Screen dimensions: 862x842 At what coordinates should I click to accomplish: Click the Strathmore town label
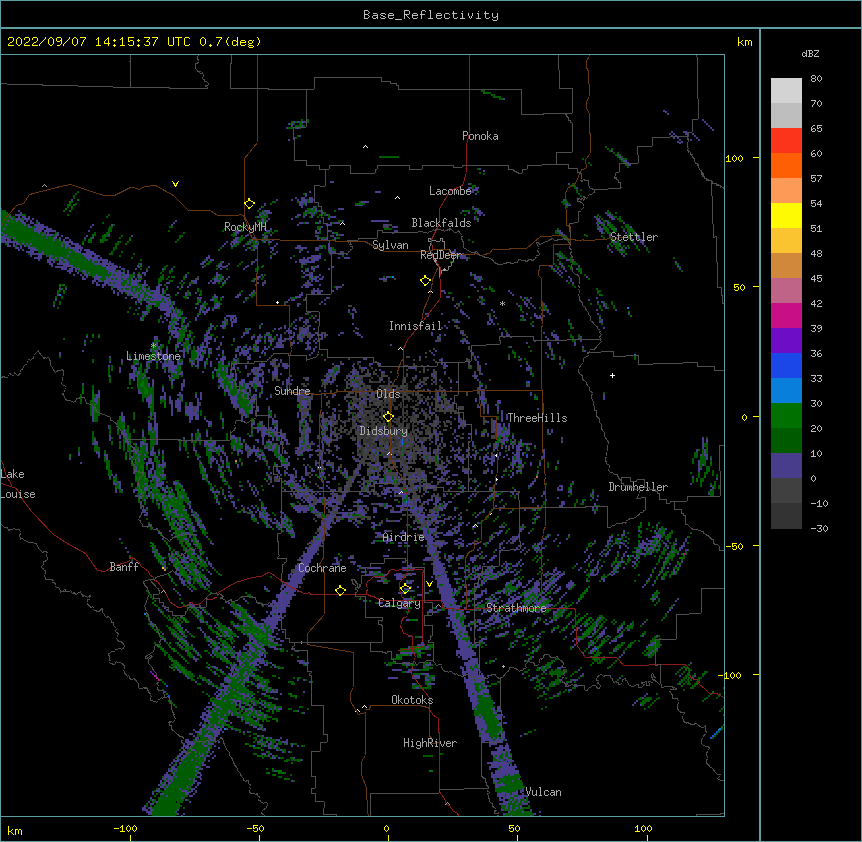coord(516,608)
